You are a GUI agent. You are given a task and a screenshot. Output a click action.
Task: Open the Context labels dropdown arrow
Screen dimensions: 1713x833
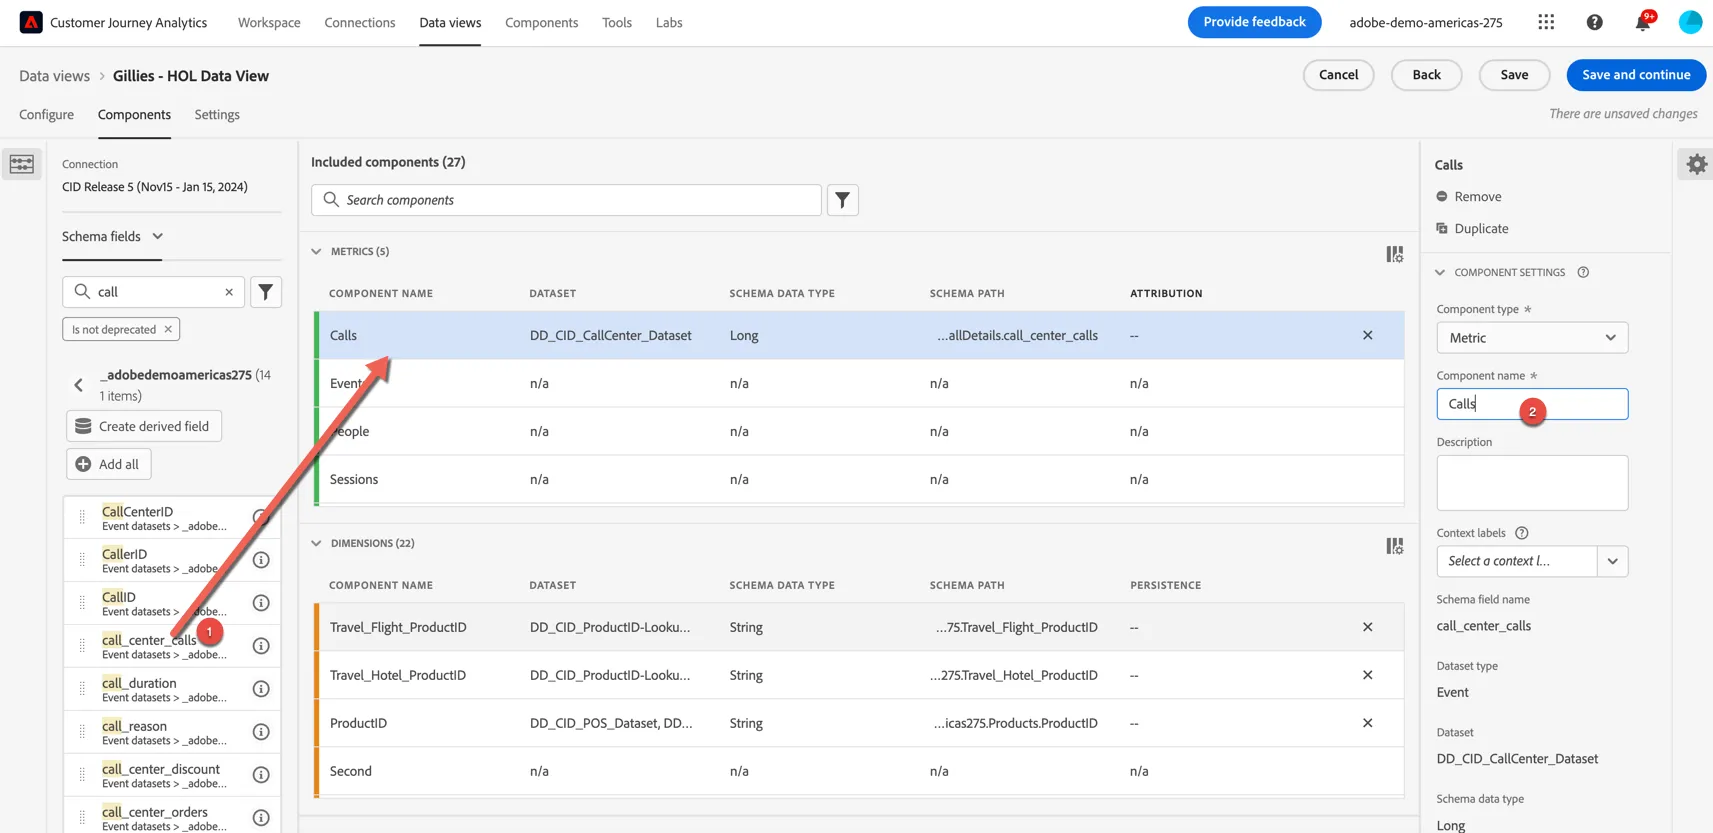click(1612, 561)
